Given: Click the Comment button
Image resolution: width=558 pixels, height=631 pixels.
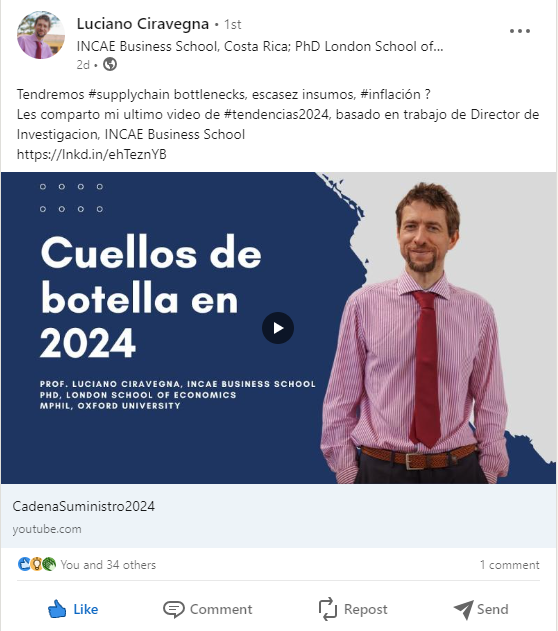Looking at the screenshot, I should click(208, 609).
